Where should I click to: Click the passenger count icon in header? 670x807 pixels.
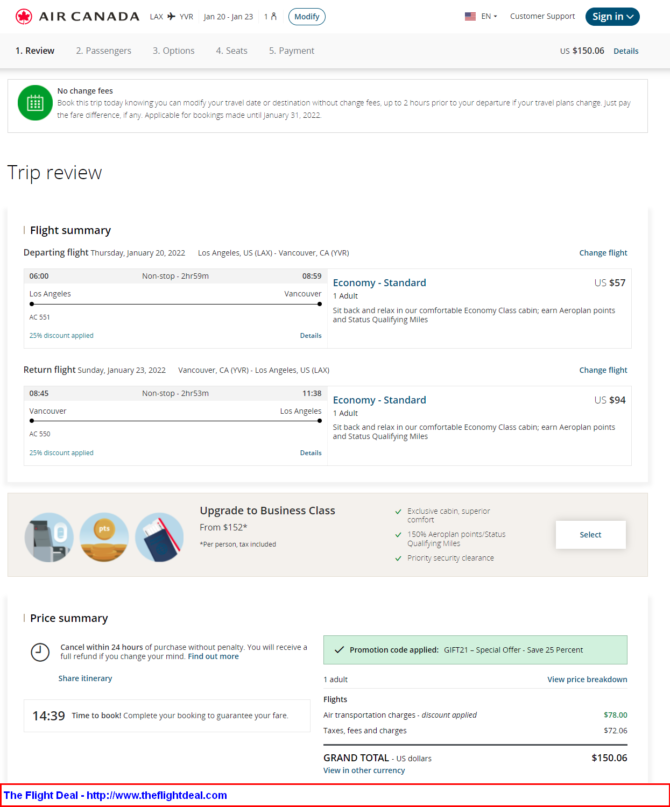(274, 16)
